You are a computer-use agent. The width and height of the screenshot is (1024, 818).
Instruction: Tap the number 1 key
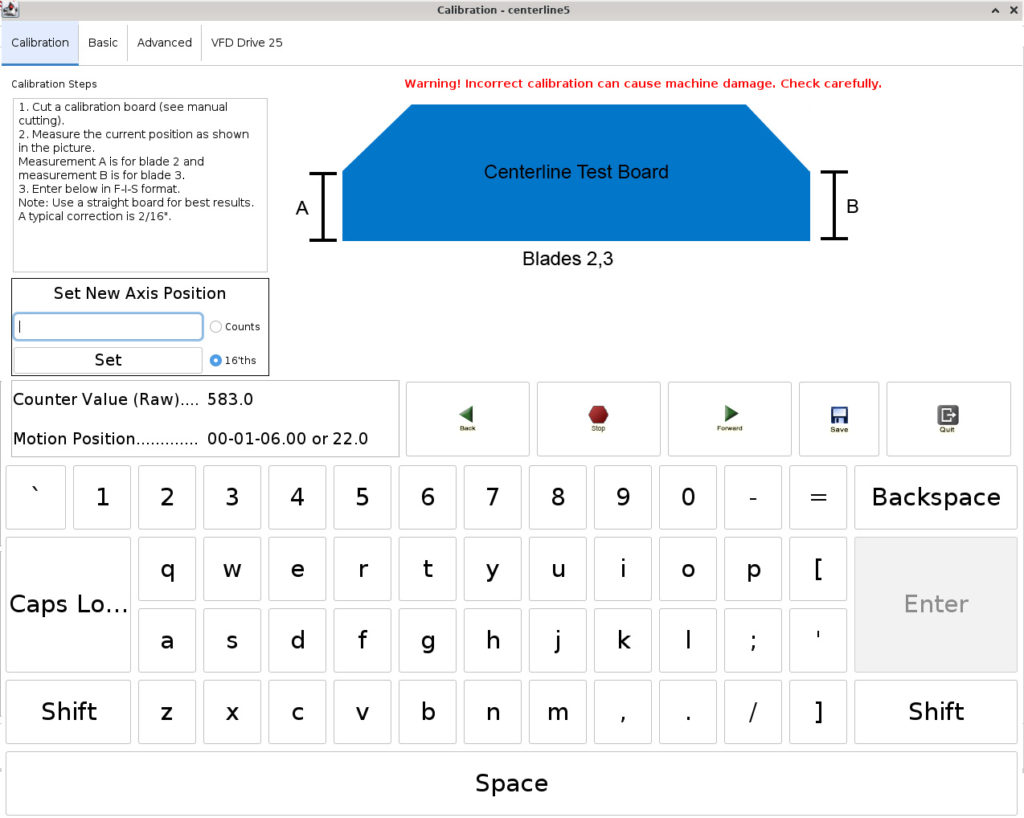point(102,497)
